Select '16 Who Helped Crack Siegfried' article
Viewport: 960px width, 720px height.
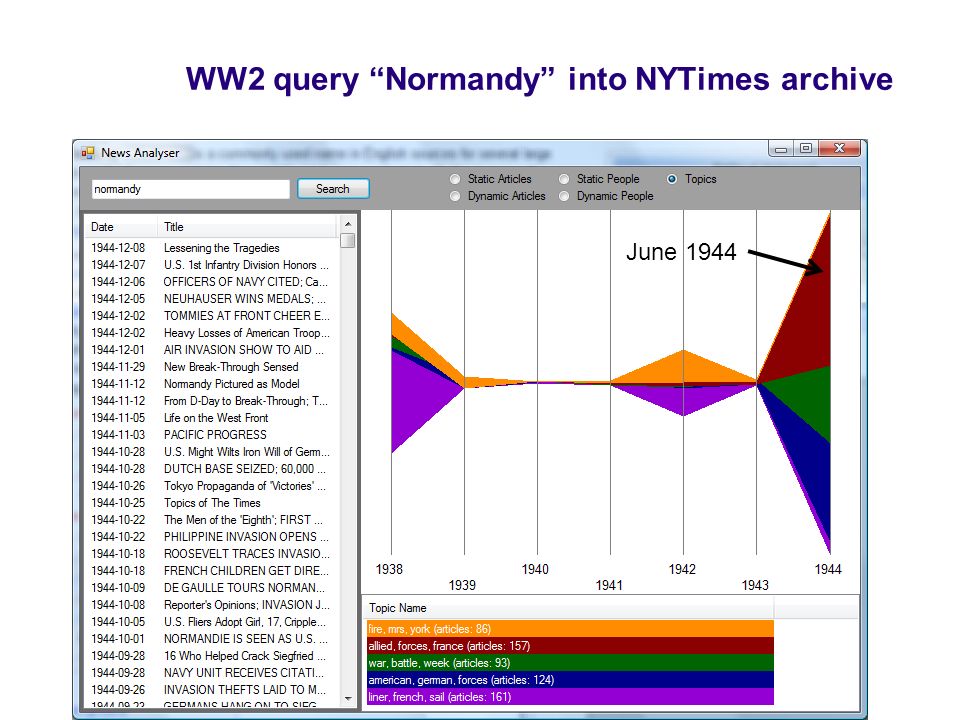point(211,656)
